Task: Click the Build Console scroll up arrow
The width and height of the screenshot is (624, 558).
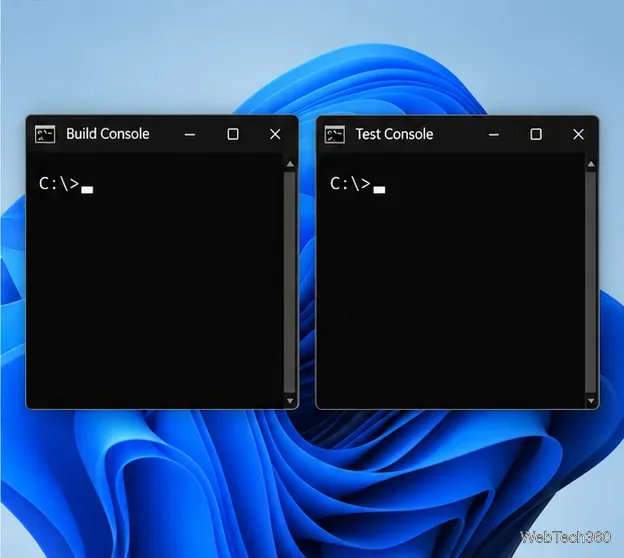Action: pos(290,164)
